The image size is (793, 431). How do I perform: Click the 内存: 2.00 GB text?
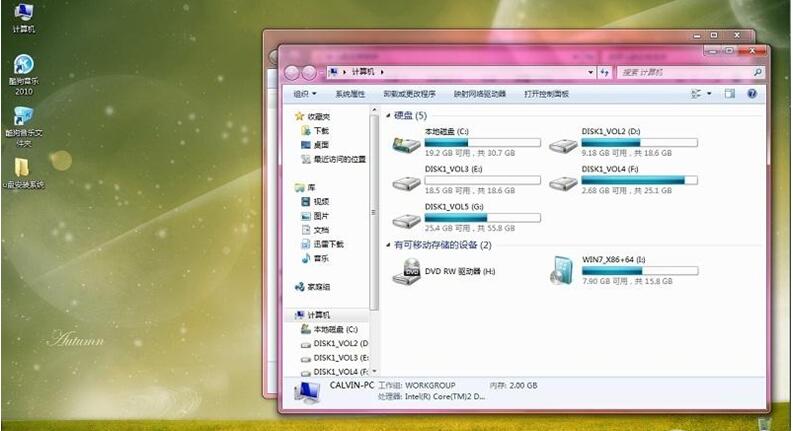click(513, 385)
